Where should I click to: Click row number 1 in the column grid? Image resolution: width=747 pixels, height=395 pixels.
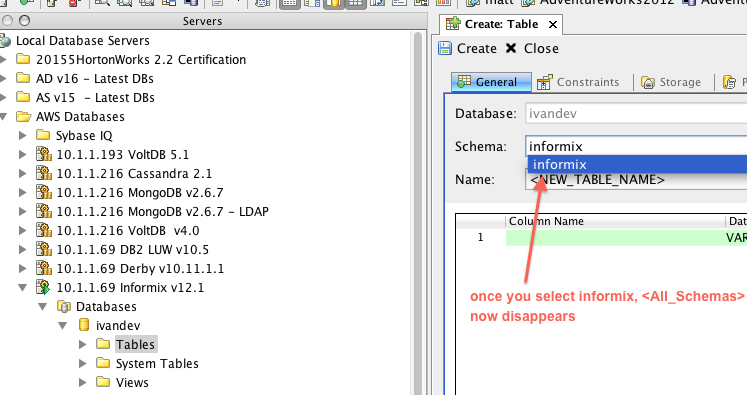click(x=480, y=237)
